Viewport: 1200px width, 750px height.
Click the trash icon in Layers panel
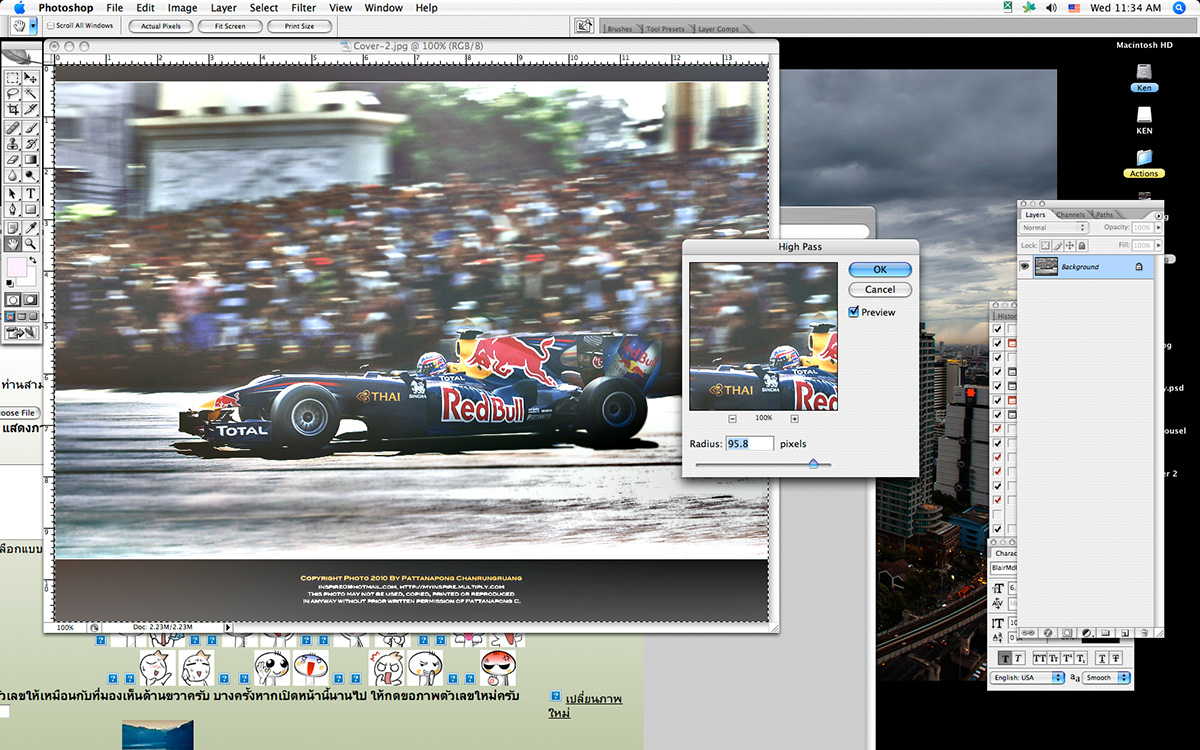[x=1146, y=633]
